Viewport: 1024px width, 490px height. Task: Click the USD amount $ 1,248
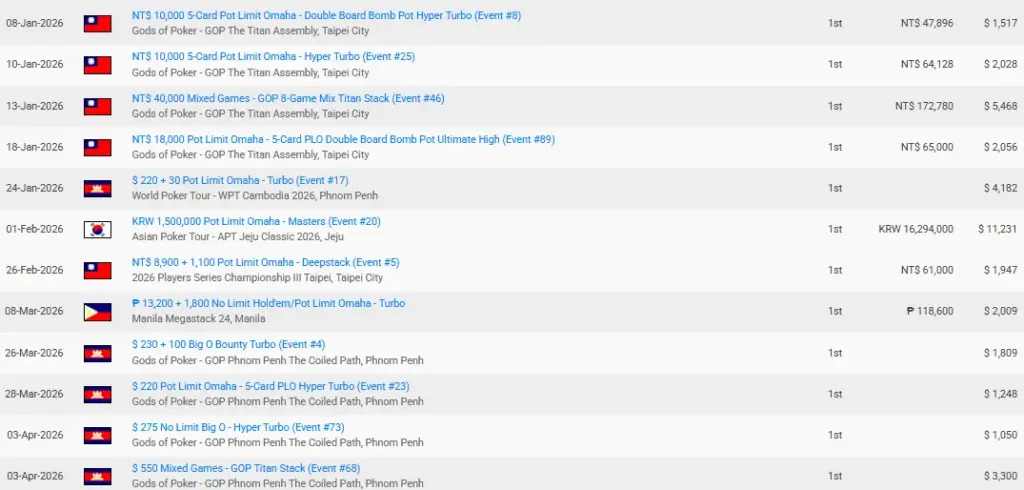1000,394
